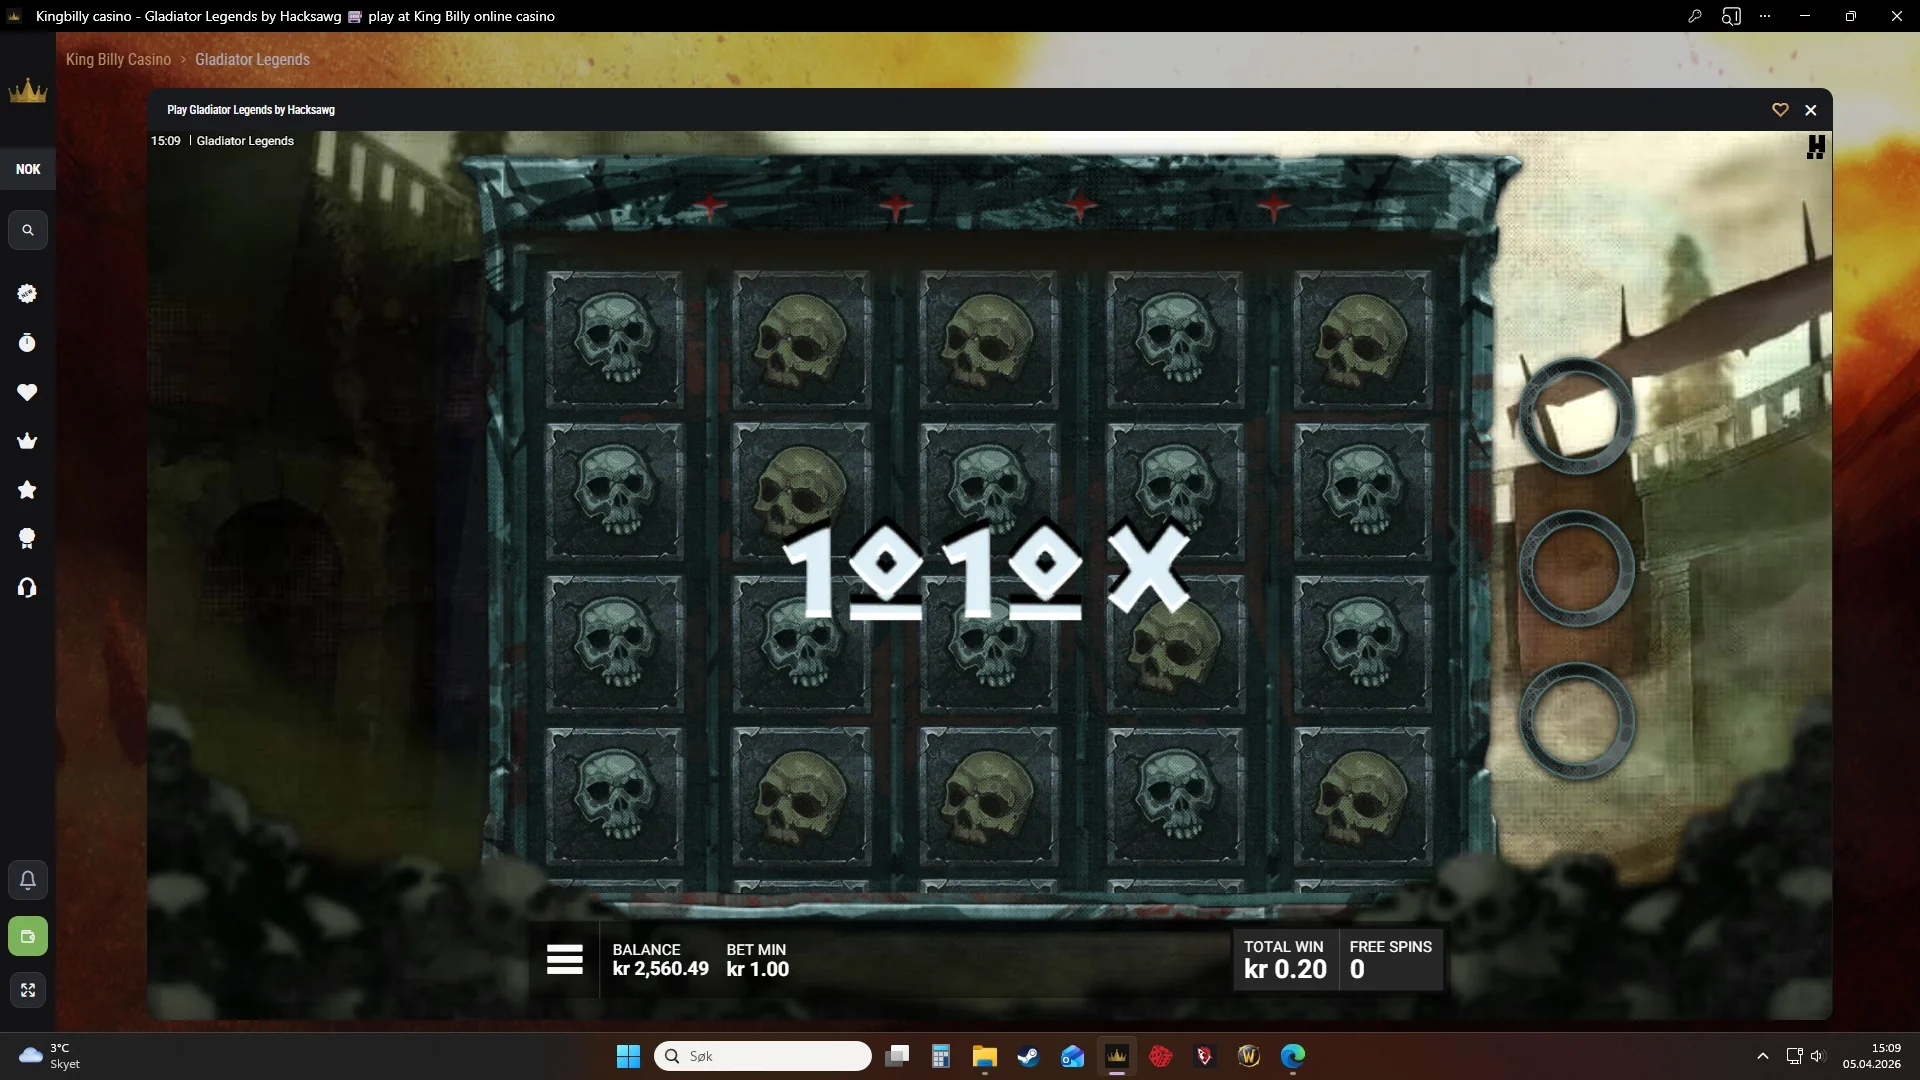Open Outlook from the taskbar
This screenshot has width=1920, height=1080.
[1072, 1056]
